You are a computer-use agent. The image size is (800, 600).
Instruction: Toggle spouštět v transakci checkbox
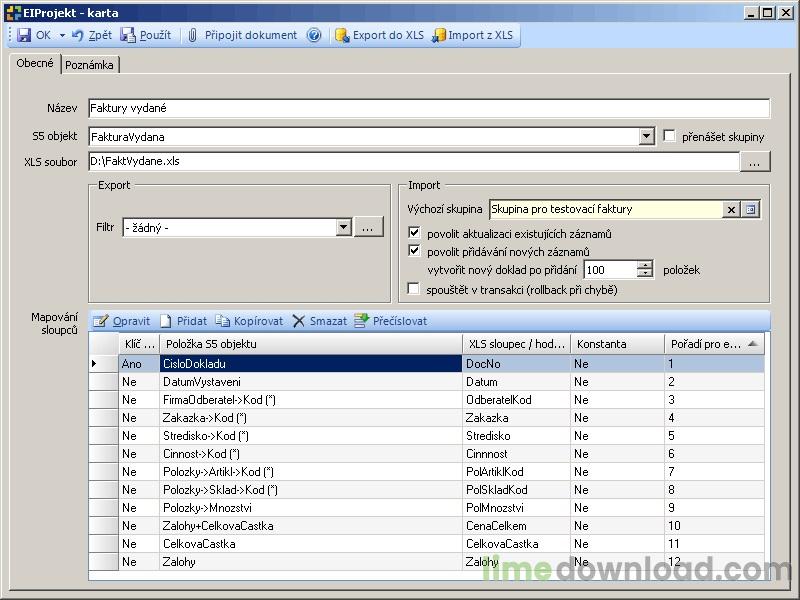[414, 289]
